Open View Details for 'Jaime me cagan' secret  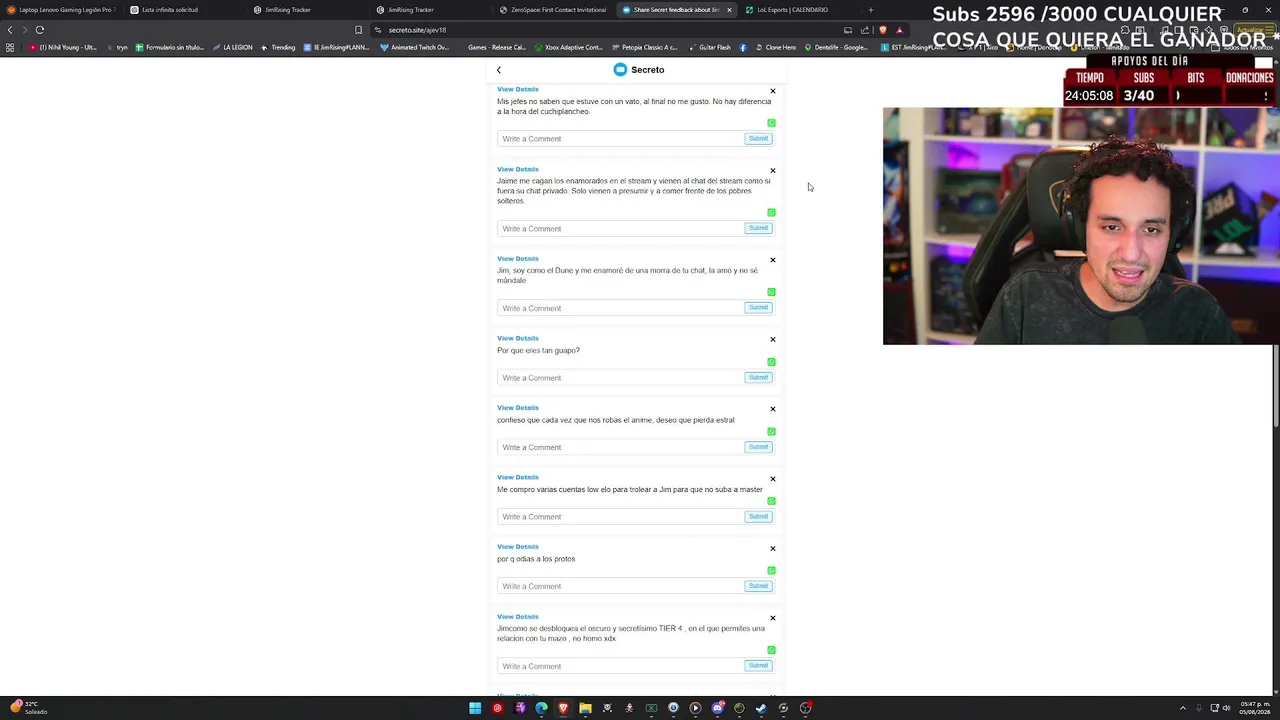pos(518,169)
